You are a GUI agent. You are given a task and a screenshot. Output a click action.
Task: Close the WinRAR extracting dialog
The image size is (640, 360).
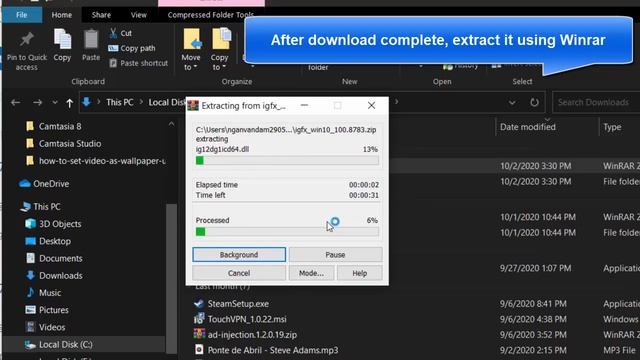click(371, 105)
